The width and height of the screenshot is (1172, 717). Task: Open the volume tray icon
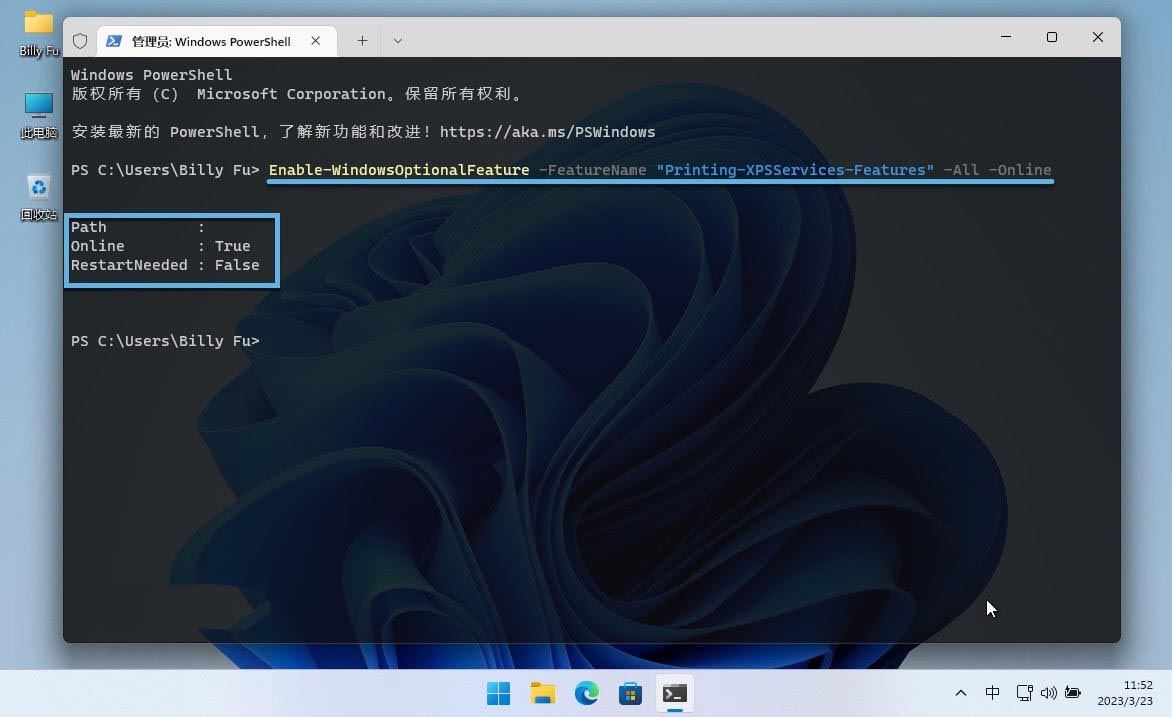pyautogui.click(x=1049, y=693)
